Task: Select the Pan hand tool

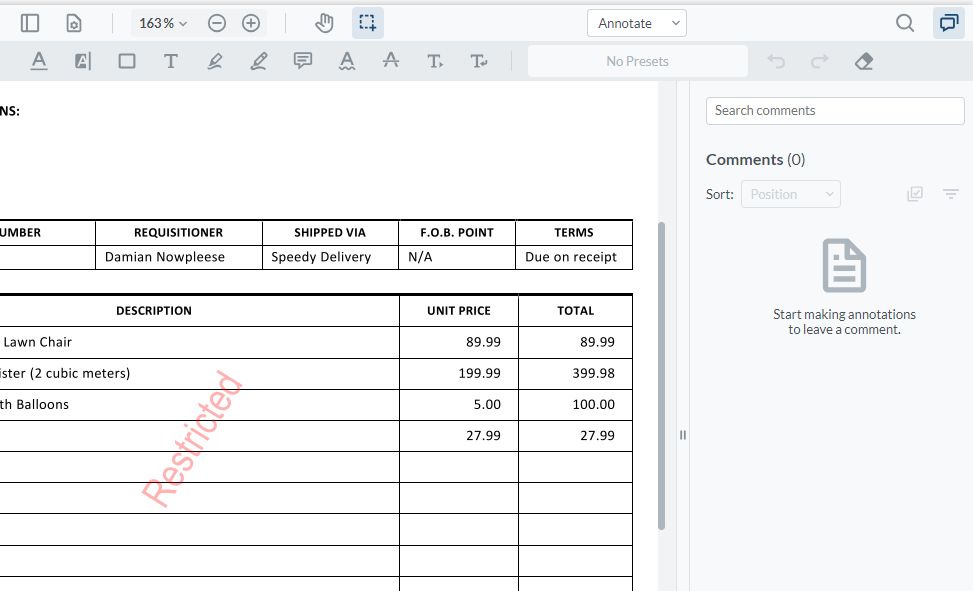Action: click(324, 24)
